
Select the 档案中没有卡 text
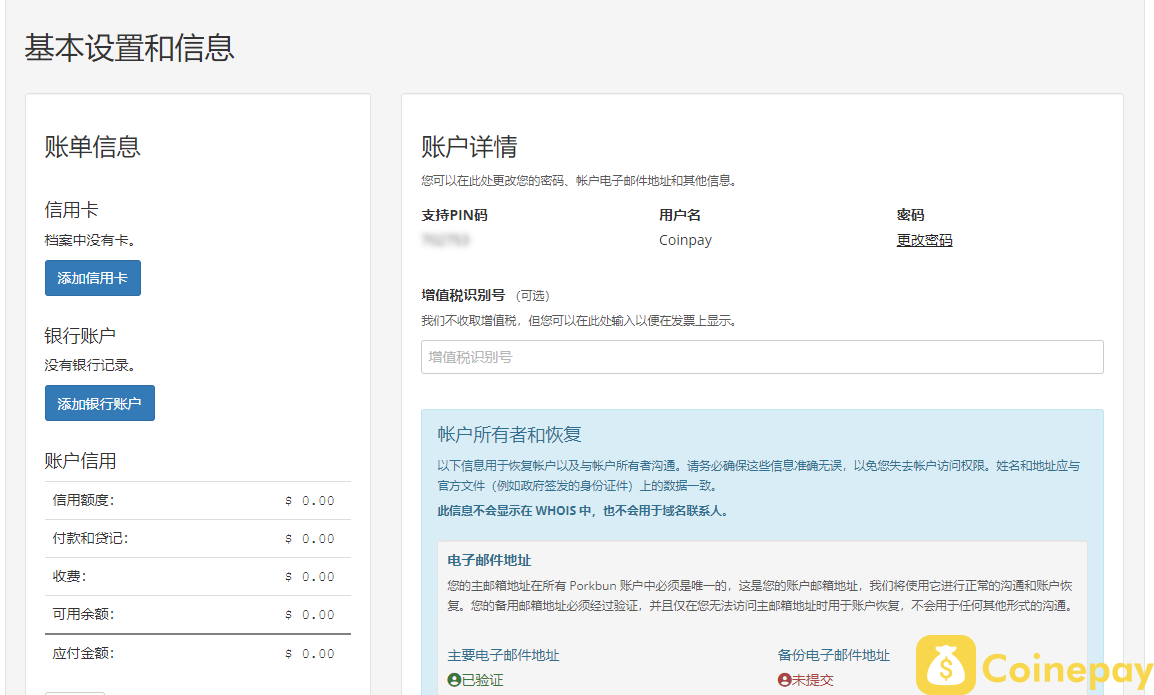coord(90,240)
